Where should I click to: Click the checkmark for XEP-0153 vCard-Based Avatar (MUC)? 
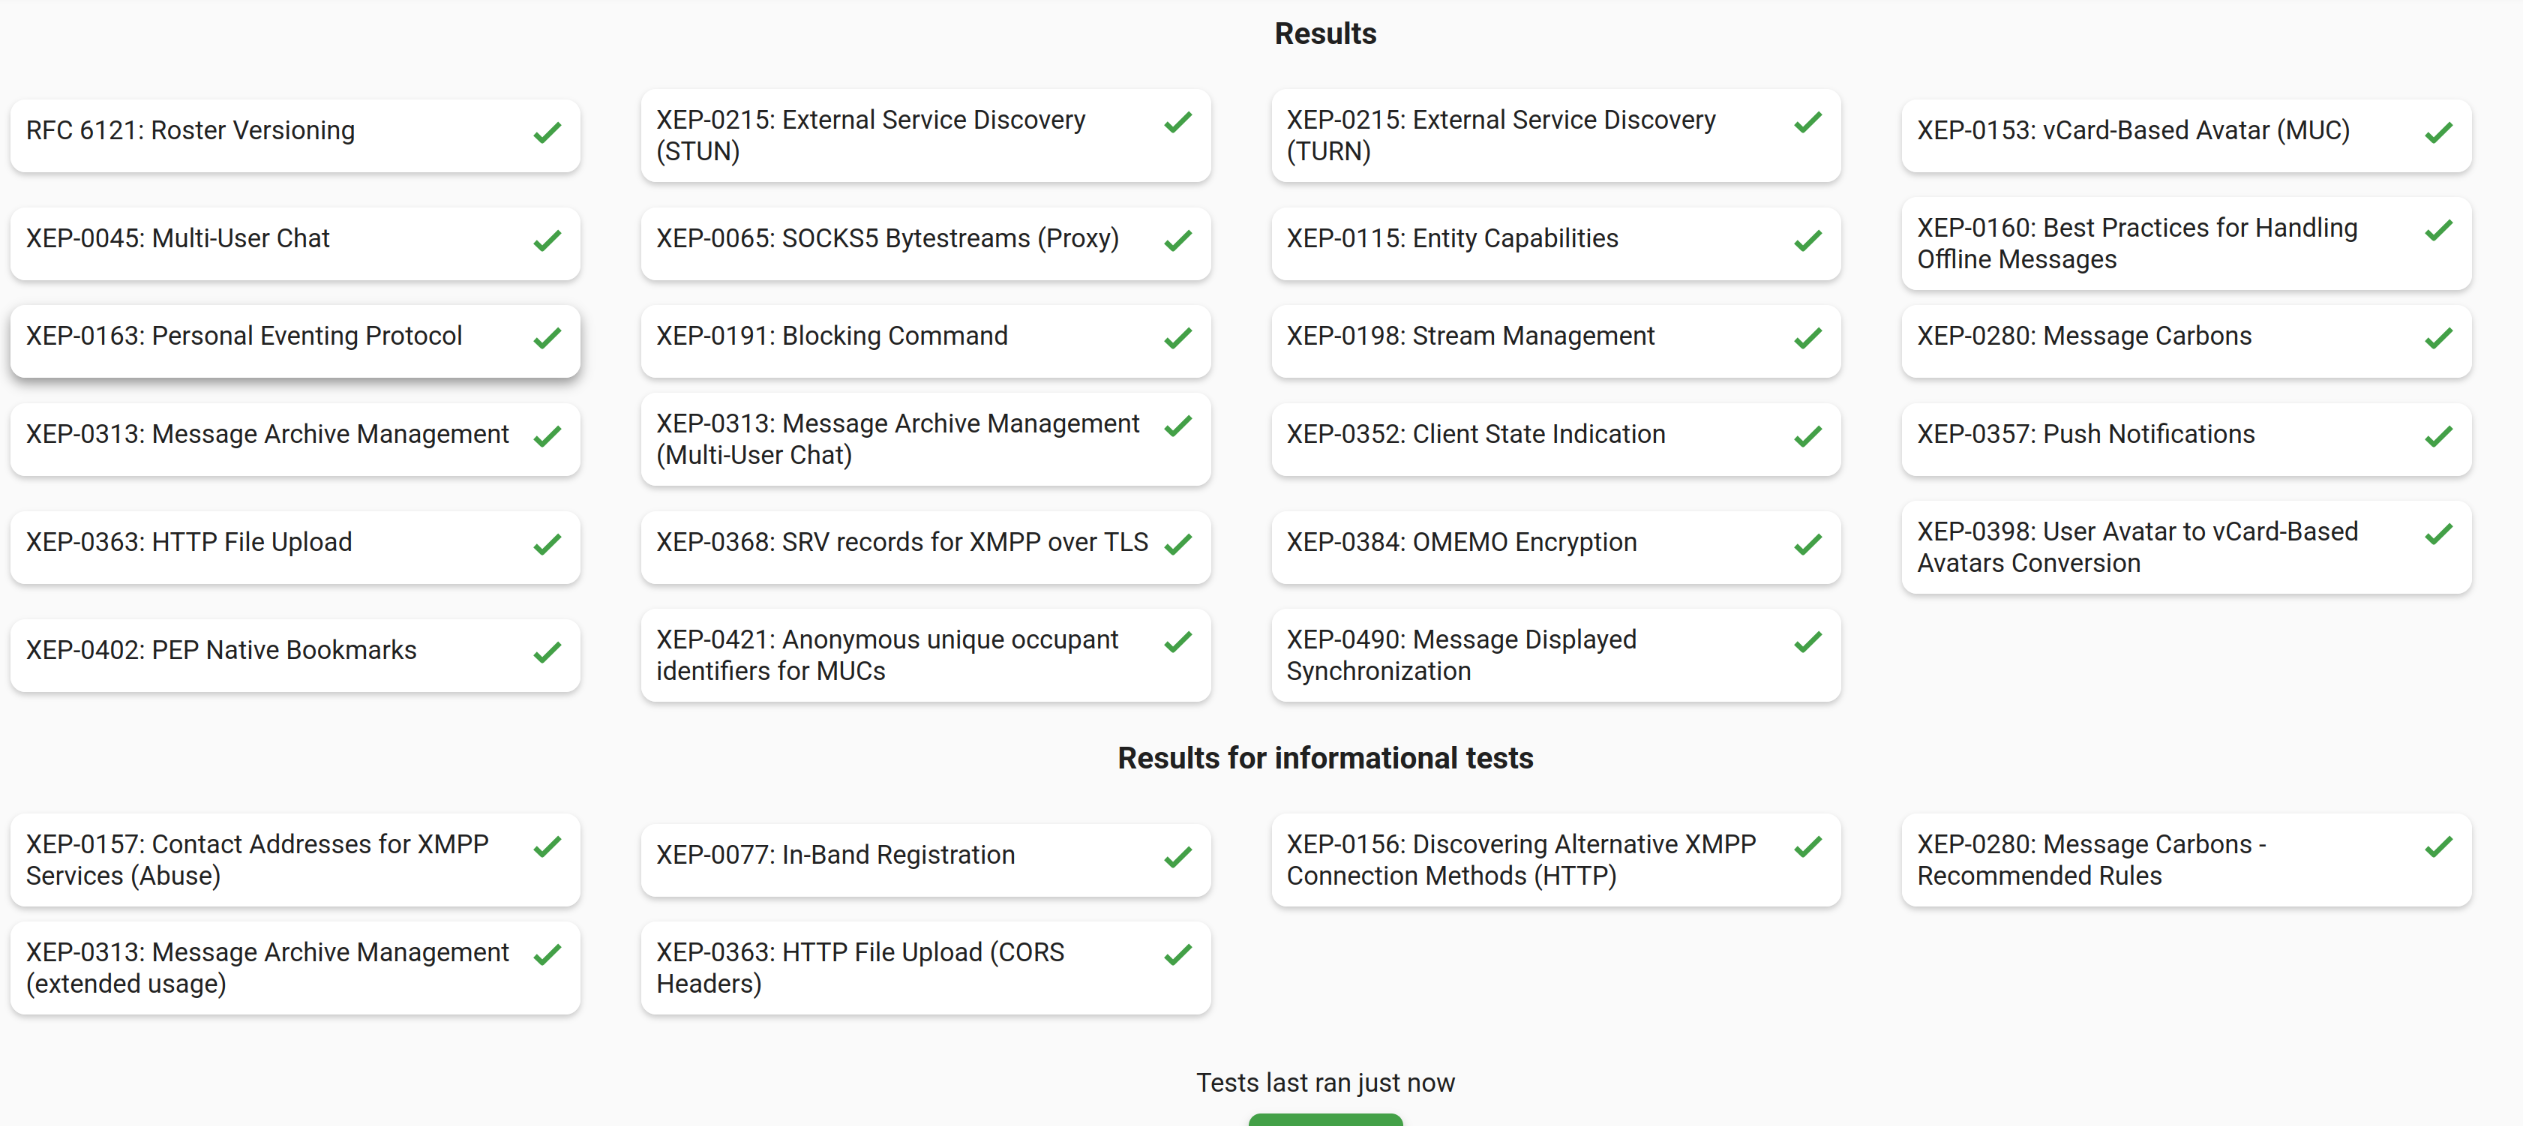[x=2439, y=133]
